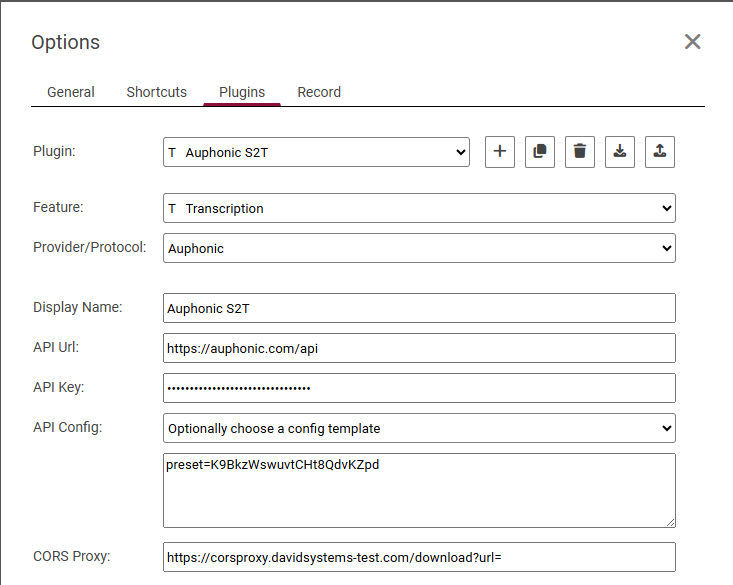
Task: Import plugin config using download-arrow icon
Action: tap(620, 152)
